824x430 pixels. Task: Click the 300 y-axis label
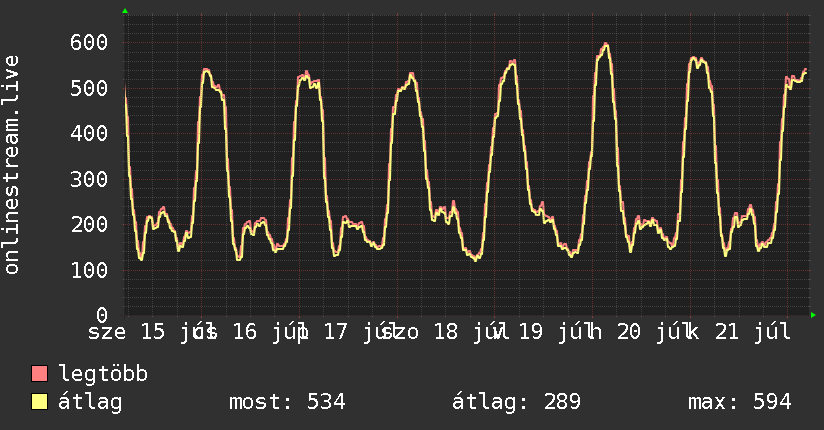(x=89, y=179)
